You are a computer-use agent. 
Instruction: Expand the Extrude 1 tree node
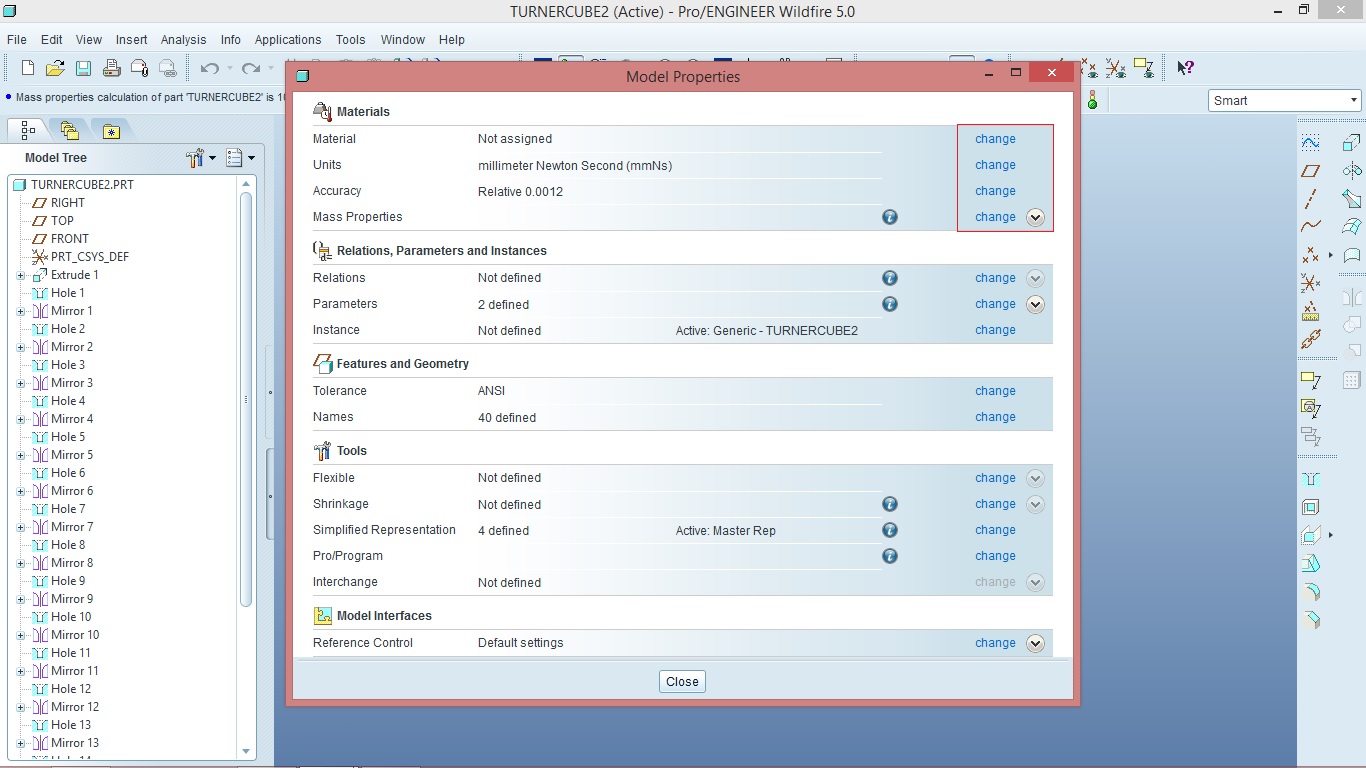(20, 275)
